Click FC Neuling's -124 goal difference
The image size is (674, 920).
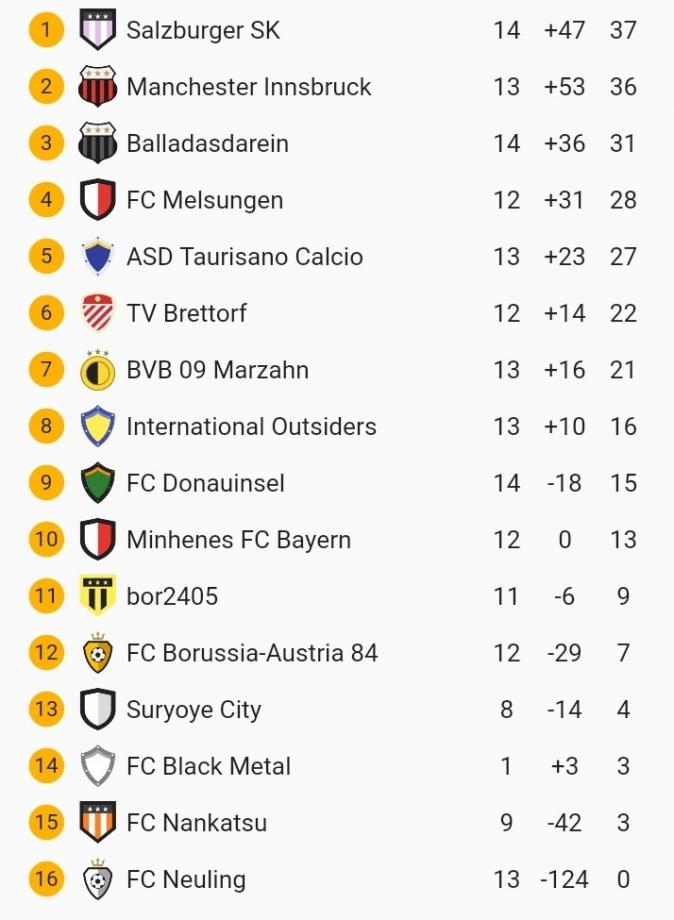click(564, 880)
